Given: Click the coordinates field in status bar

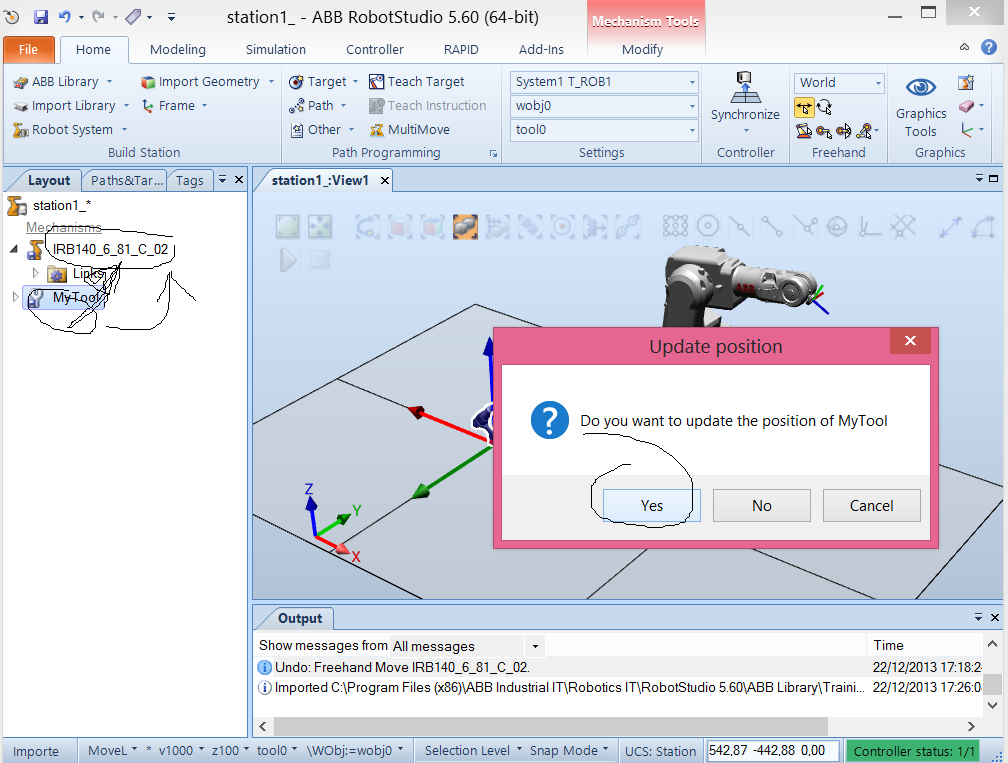Looking at the screenshot, I should (773, 750).
